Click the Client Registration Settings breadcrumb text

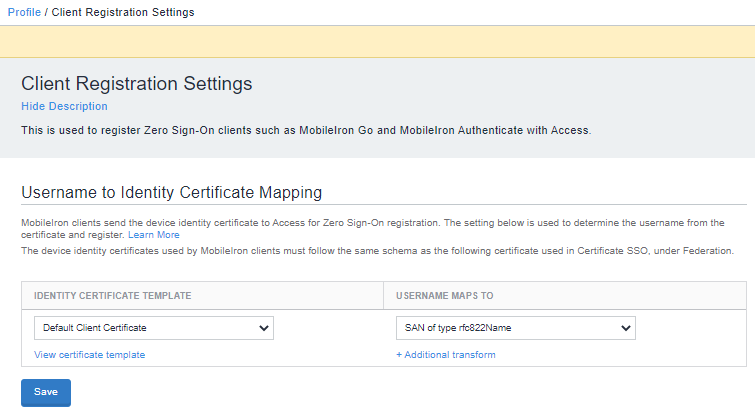point(123,12)
